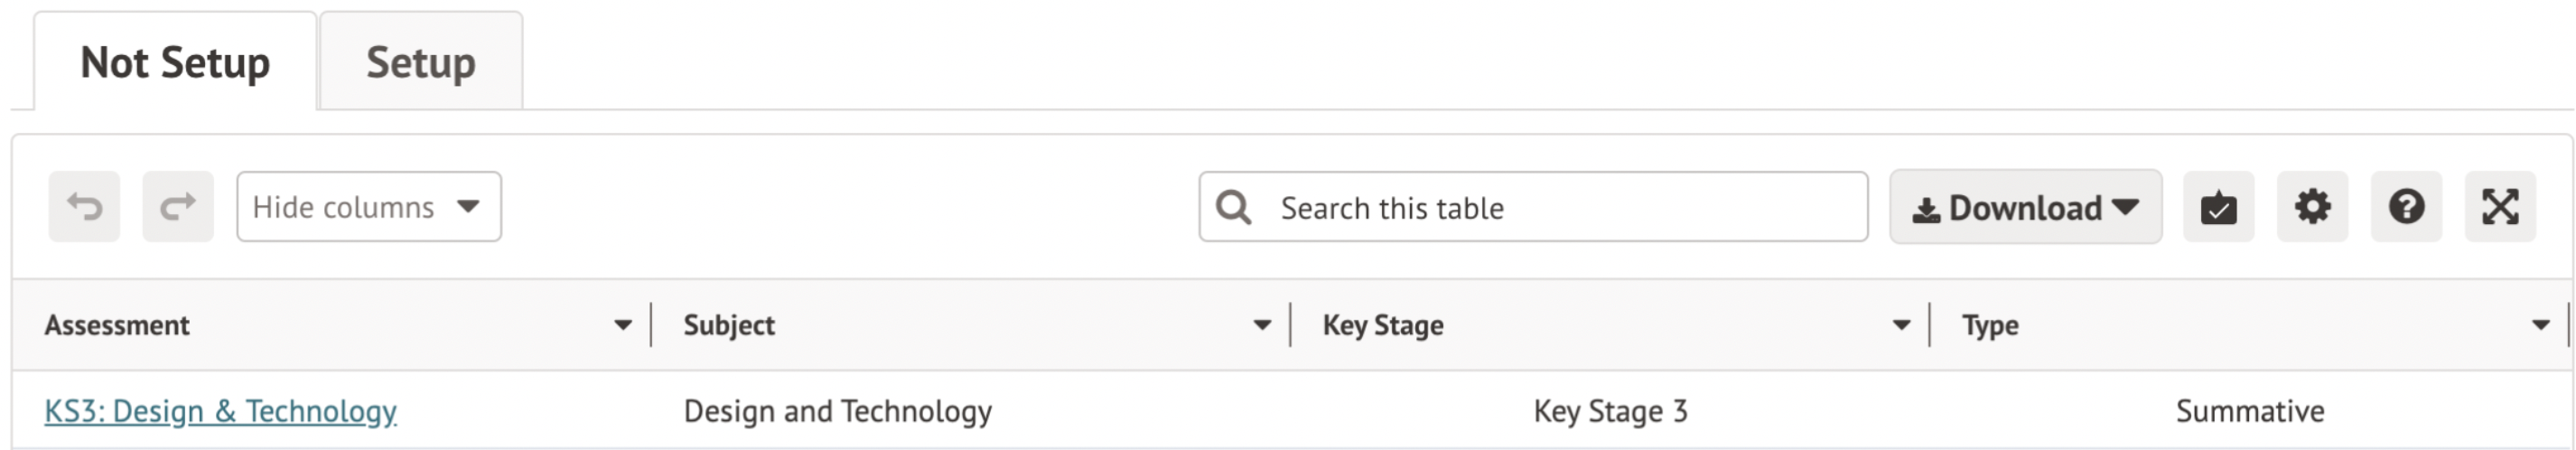Viewport: 2576px width, 450px height.
Task: Open the Download dropdown button
Action: [2025, 207]
